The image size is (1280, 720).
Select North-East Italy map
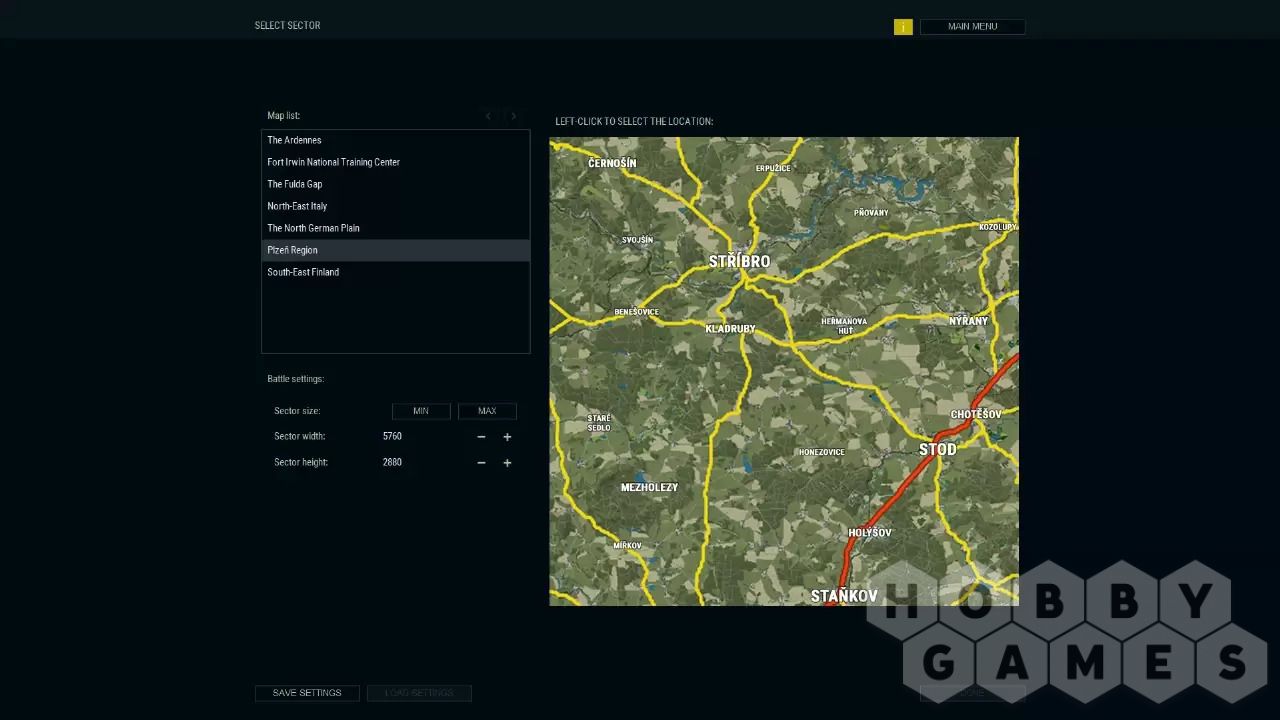tap(396, 206)
